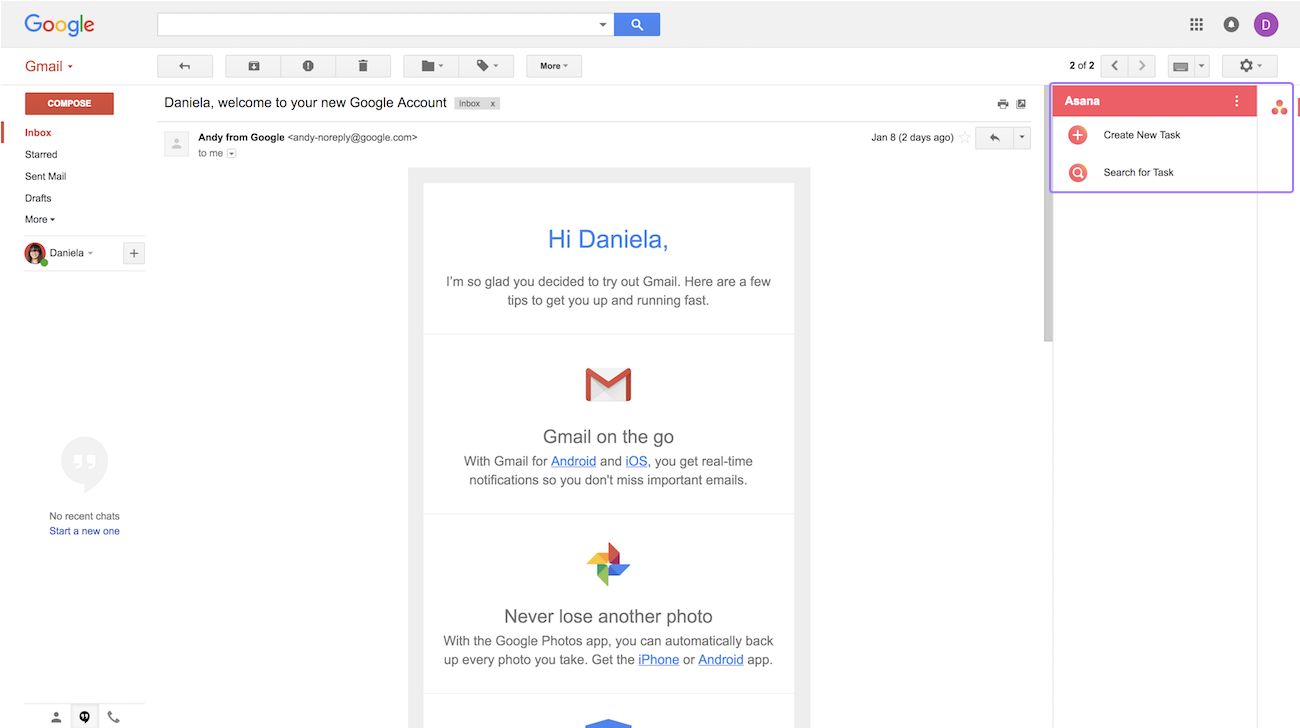This screenshot has width=1300, height=728.
Task: Compose a new email
Action: [x=69, y=103]
